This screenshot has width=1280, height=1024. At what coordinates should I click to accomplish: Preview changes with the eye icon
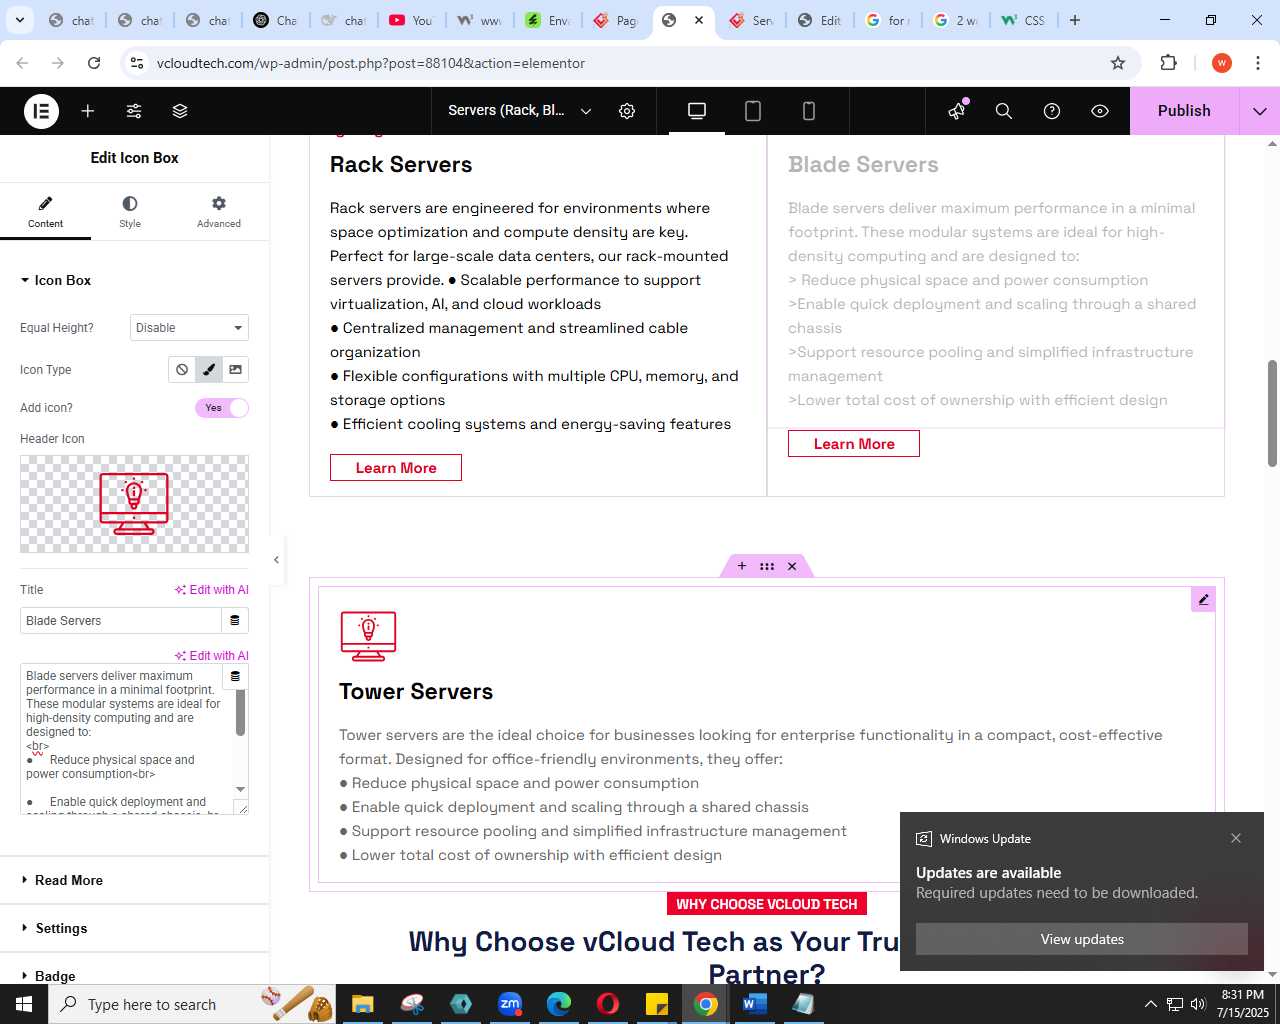pyautogui.click(x=1100, y=111)
